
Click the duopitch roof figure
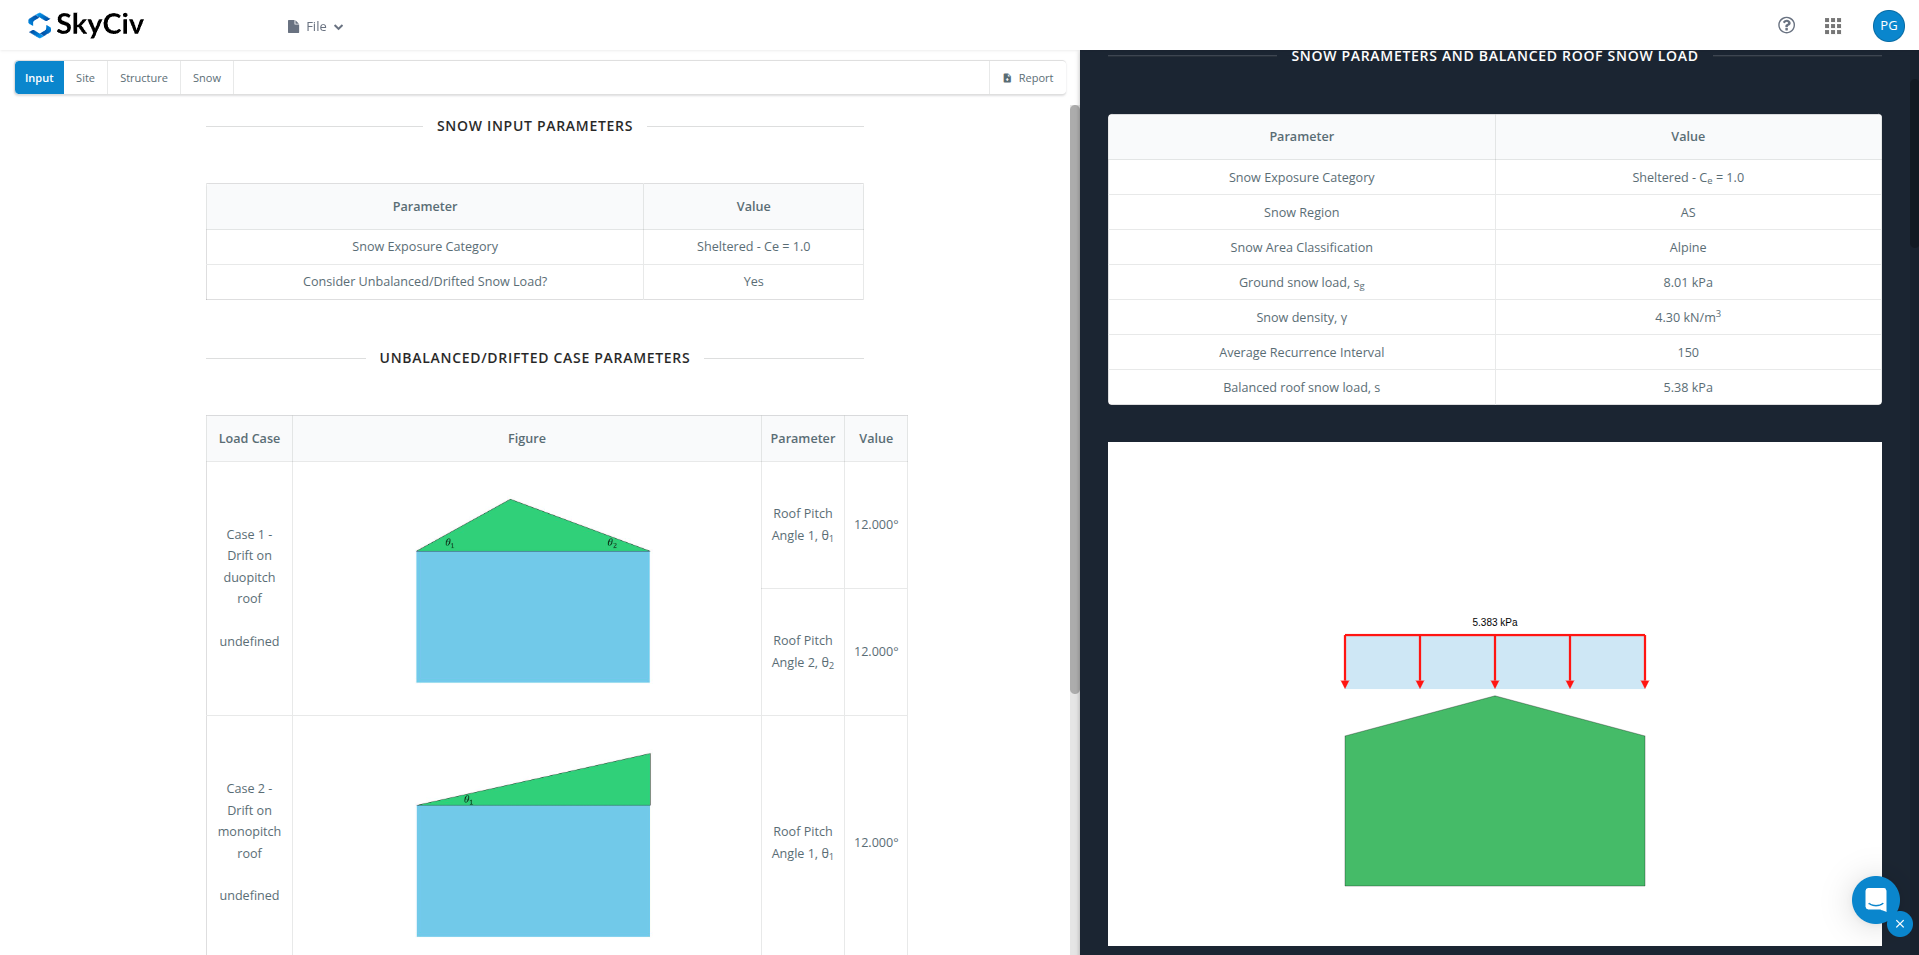click(533, 590)
